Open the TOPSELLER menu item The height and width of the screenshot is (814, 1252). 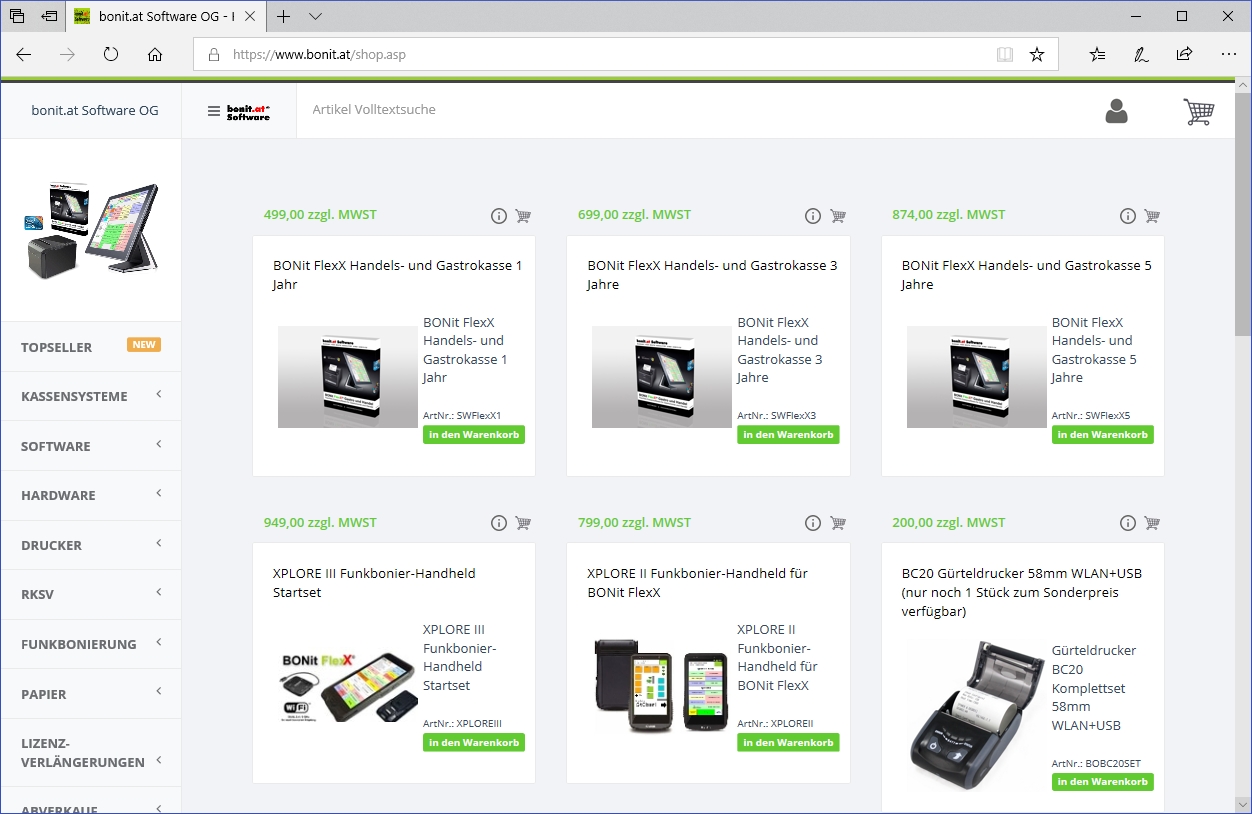click(x=91, y=347)
